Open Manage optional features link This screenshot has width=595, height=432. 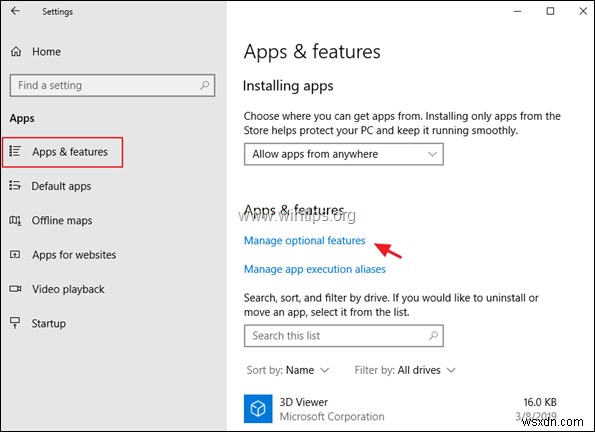point(304,241)
